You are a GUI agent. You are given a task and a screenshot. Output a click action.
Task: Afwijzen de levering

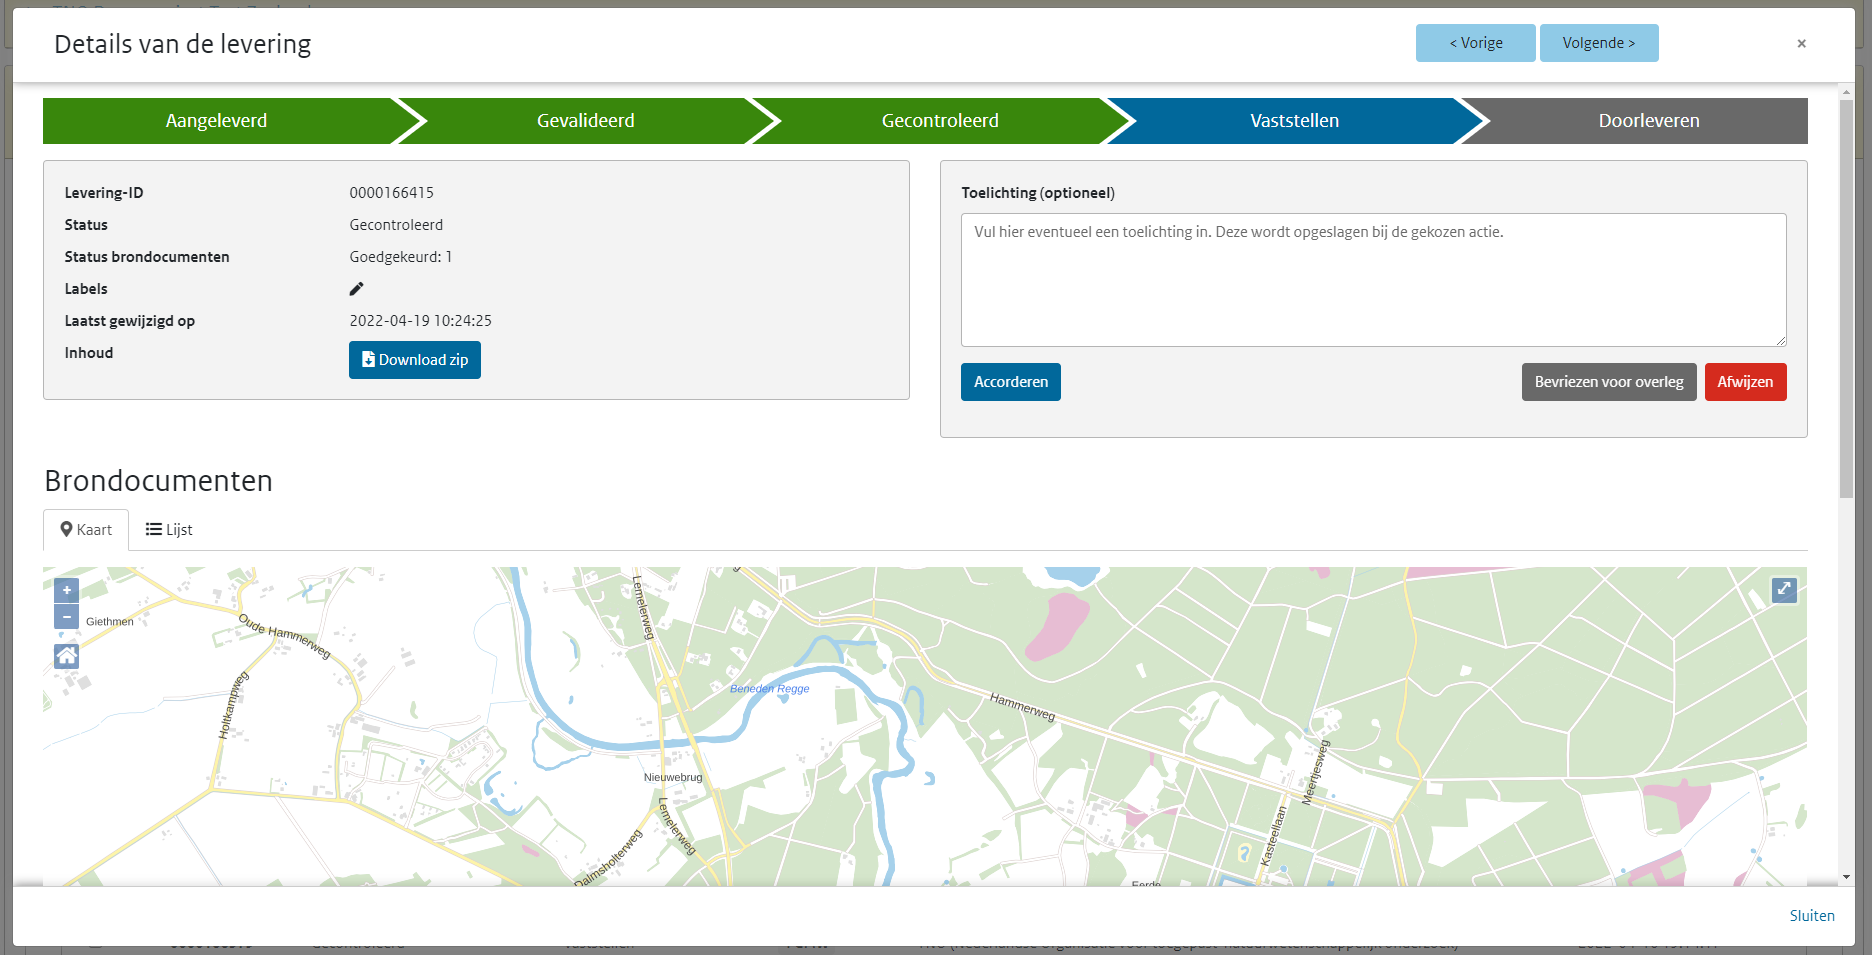coord(1745,382)
